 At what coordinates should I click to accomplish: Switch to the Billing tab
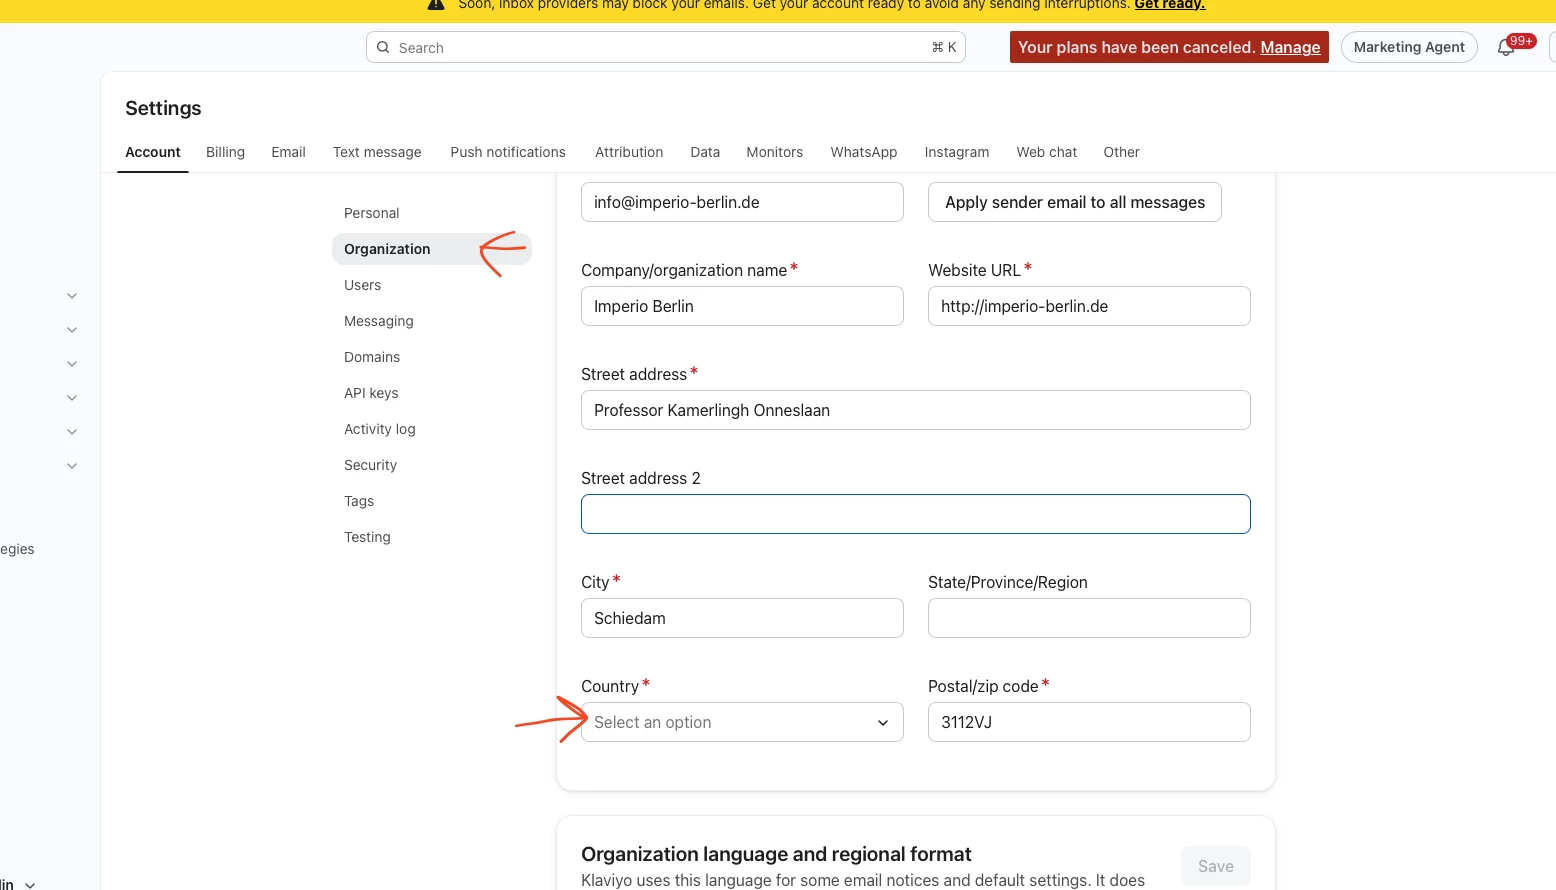pos(225,152)
